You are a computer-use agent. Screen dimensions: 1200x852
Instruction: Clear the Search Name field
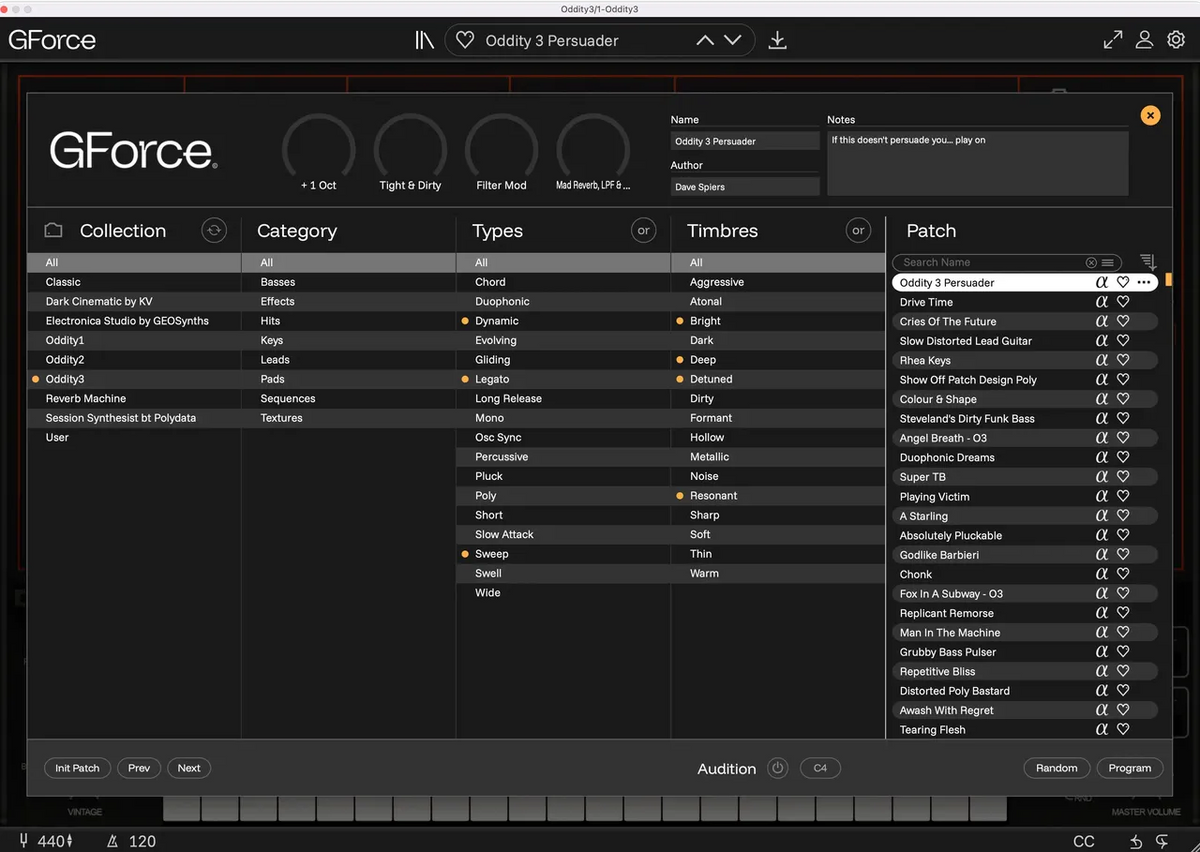click(x=1091, y=262)
